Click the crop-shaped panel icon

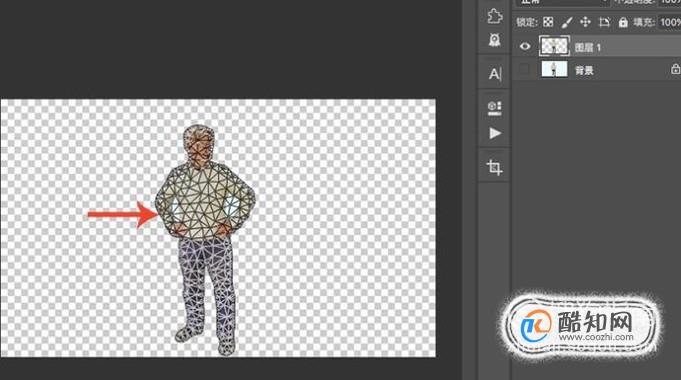[494, 167]
